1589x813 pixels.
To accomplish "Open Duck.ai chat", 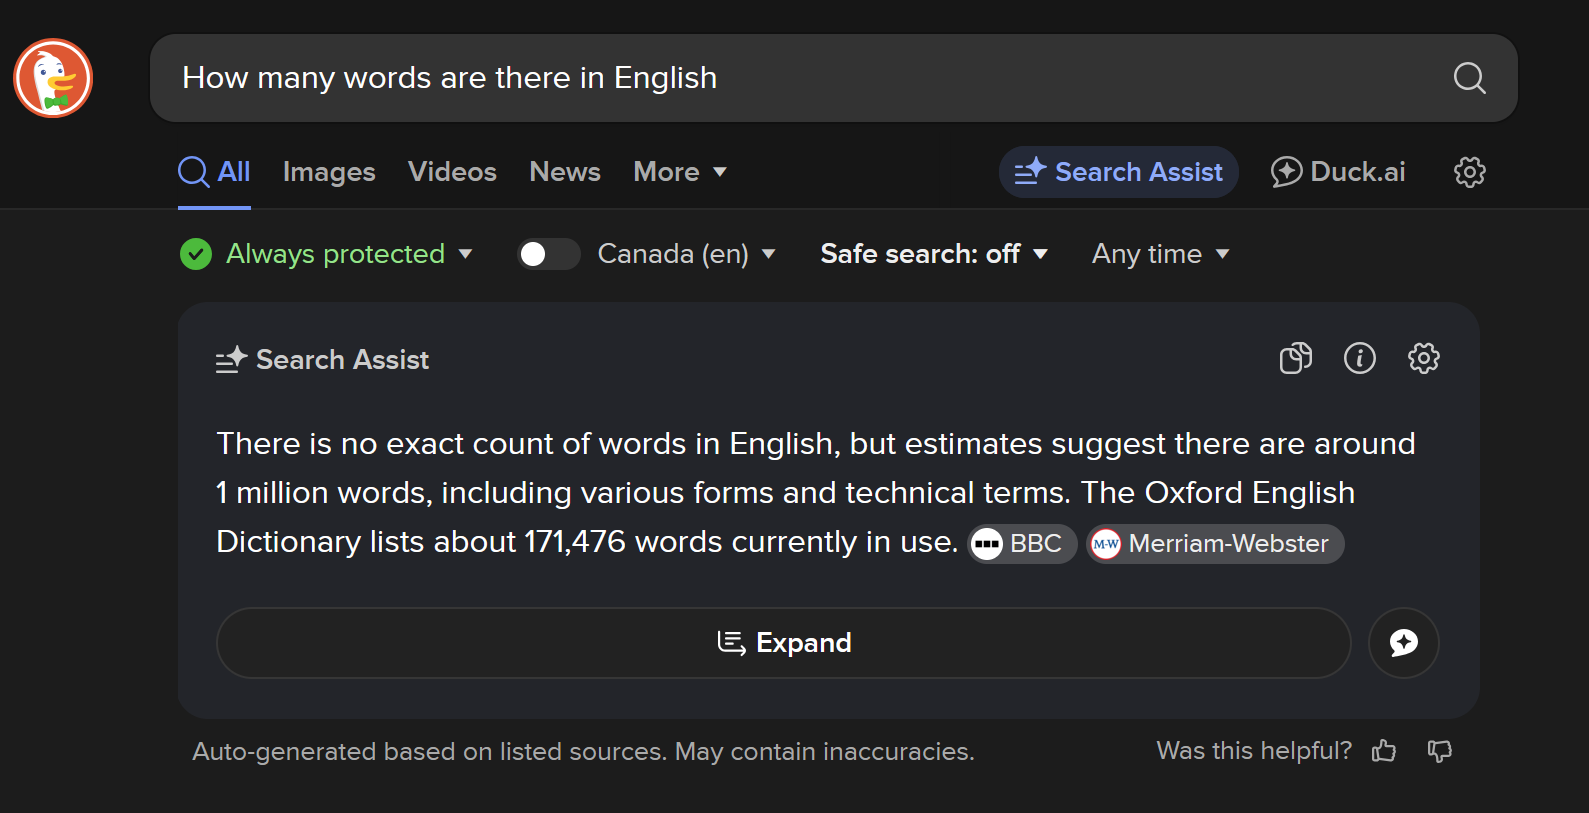I will click(1338, 172).
